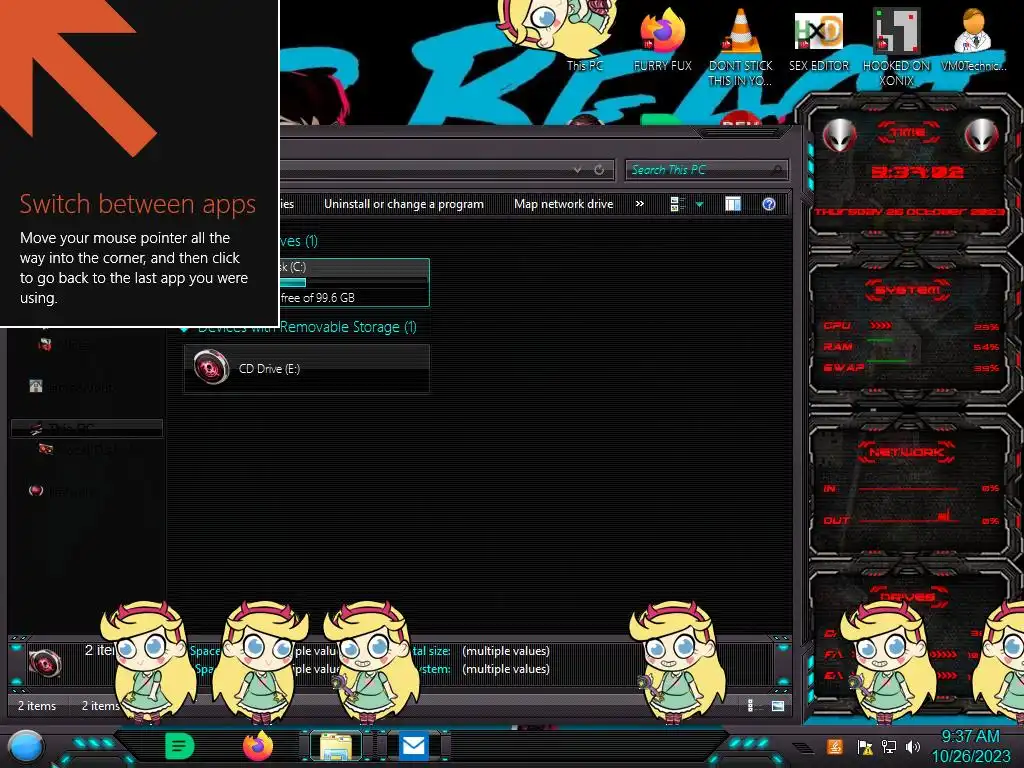The image size is (1024, 768).
Task: Click the NETWORK widget header
Action: (907, 452)
